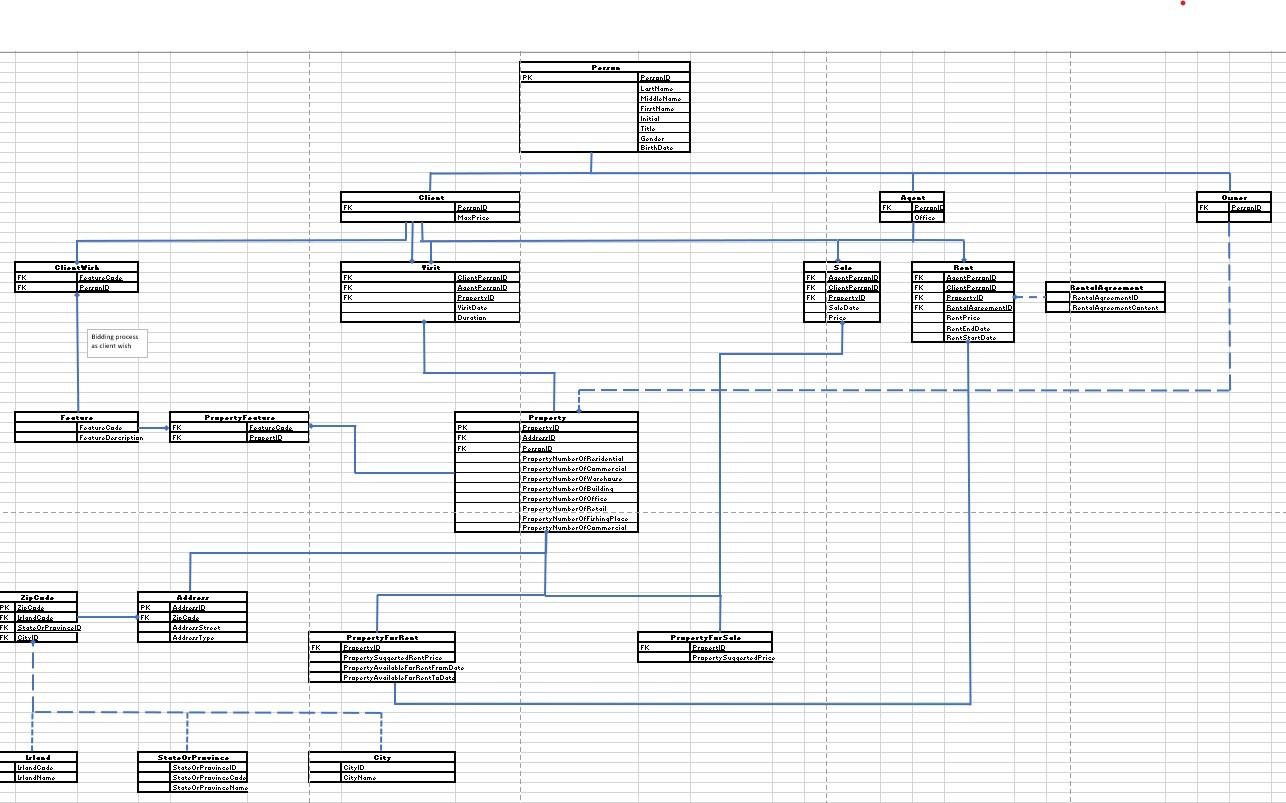The width and height of the screenshot is (1286, 803).
Task: Select the Person table header
Action: tap(604, 66)
